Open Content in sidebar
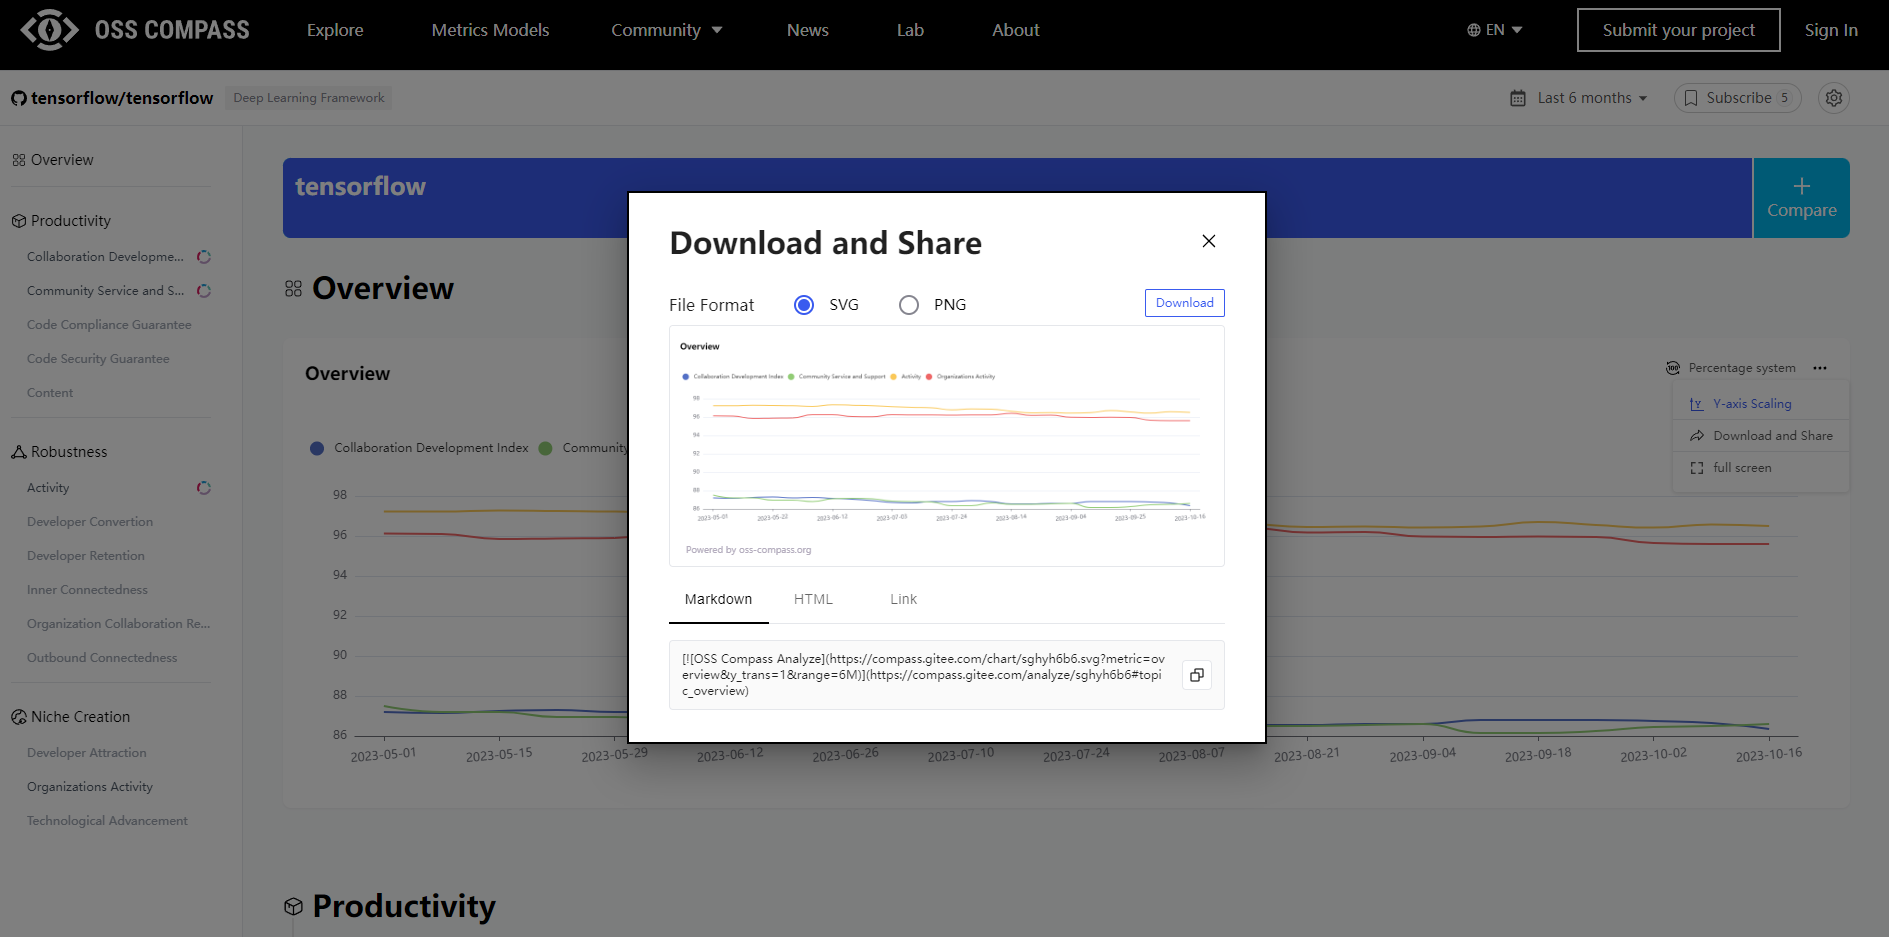This screenshot has height=937, width=1889. coord(50,393)
